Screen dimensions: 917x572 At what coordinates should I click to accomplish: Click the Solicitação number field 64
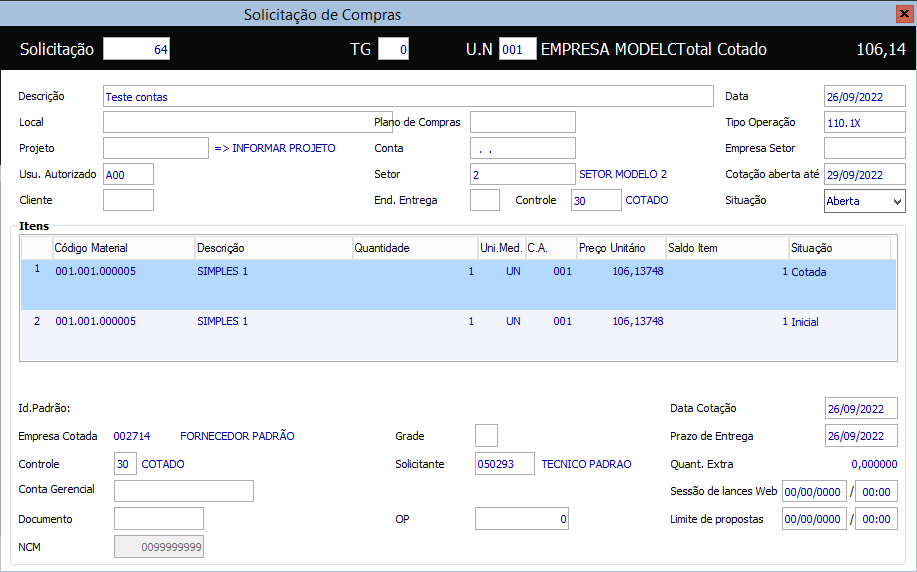point(136,49)
